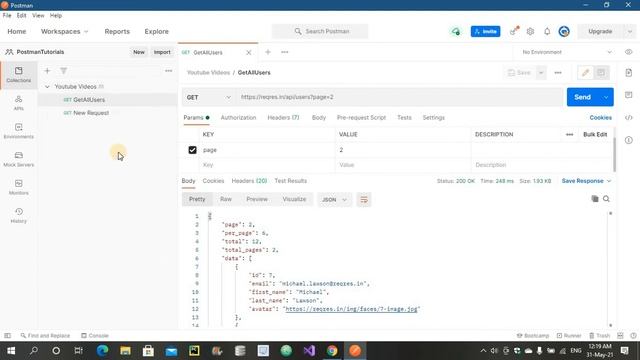The width and height of the screenshot is (640, 360).
Task: Open the Save Response dropdown
Action: [x=586, y=181]
